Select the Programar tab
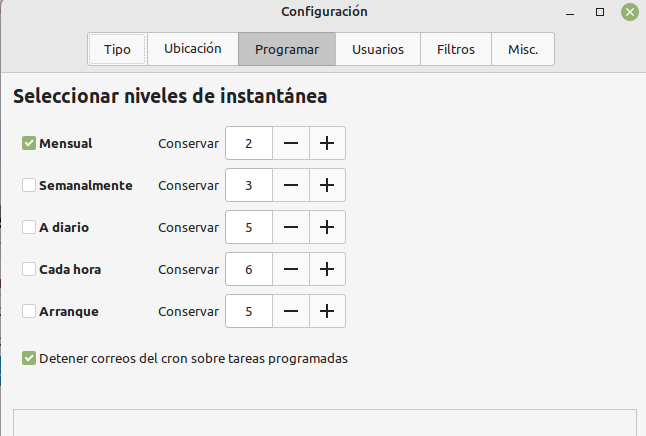 pos(287,49)
